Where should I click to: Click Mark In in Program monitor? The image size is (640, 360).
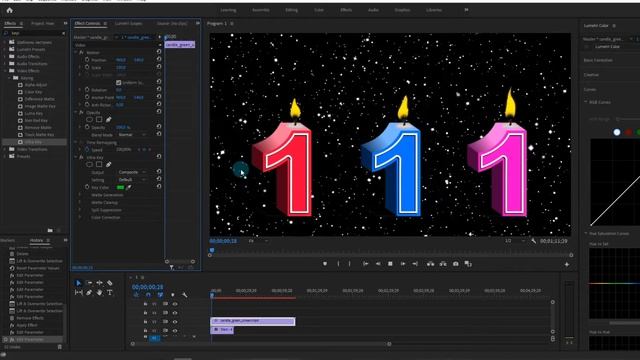338,264
